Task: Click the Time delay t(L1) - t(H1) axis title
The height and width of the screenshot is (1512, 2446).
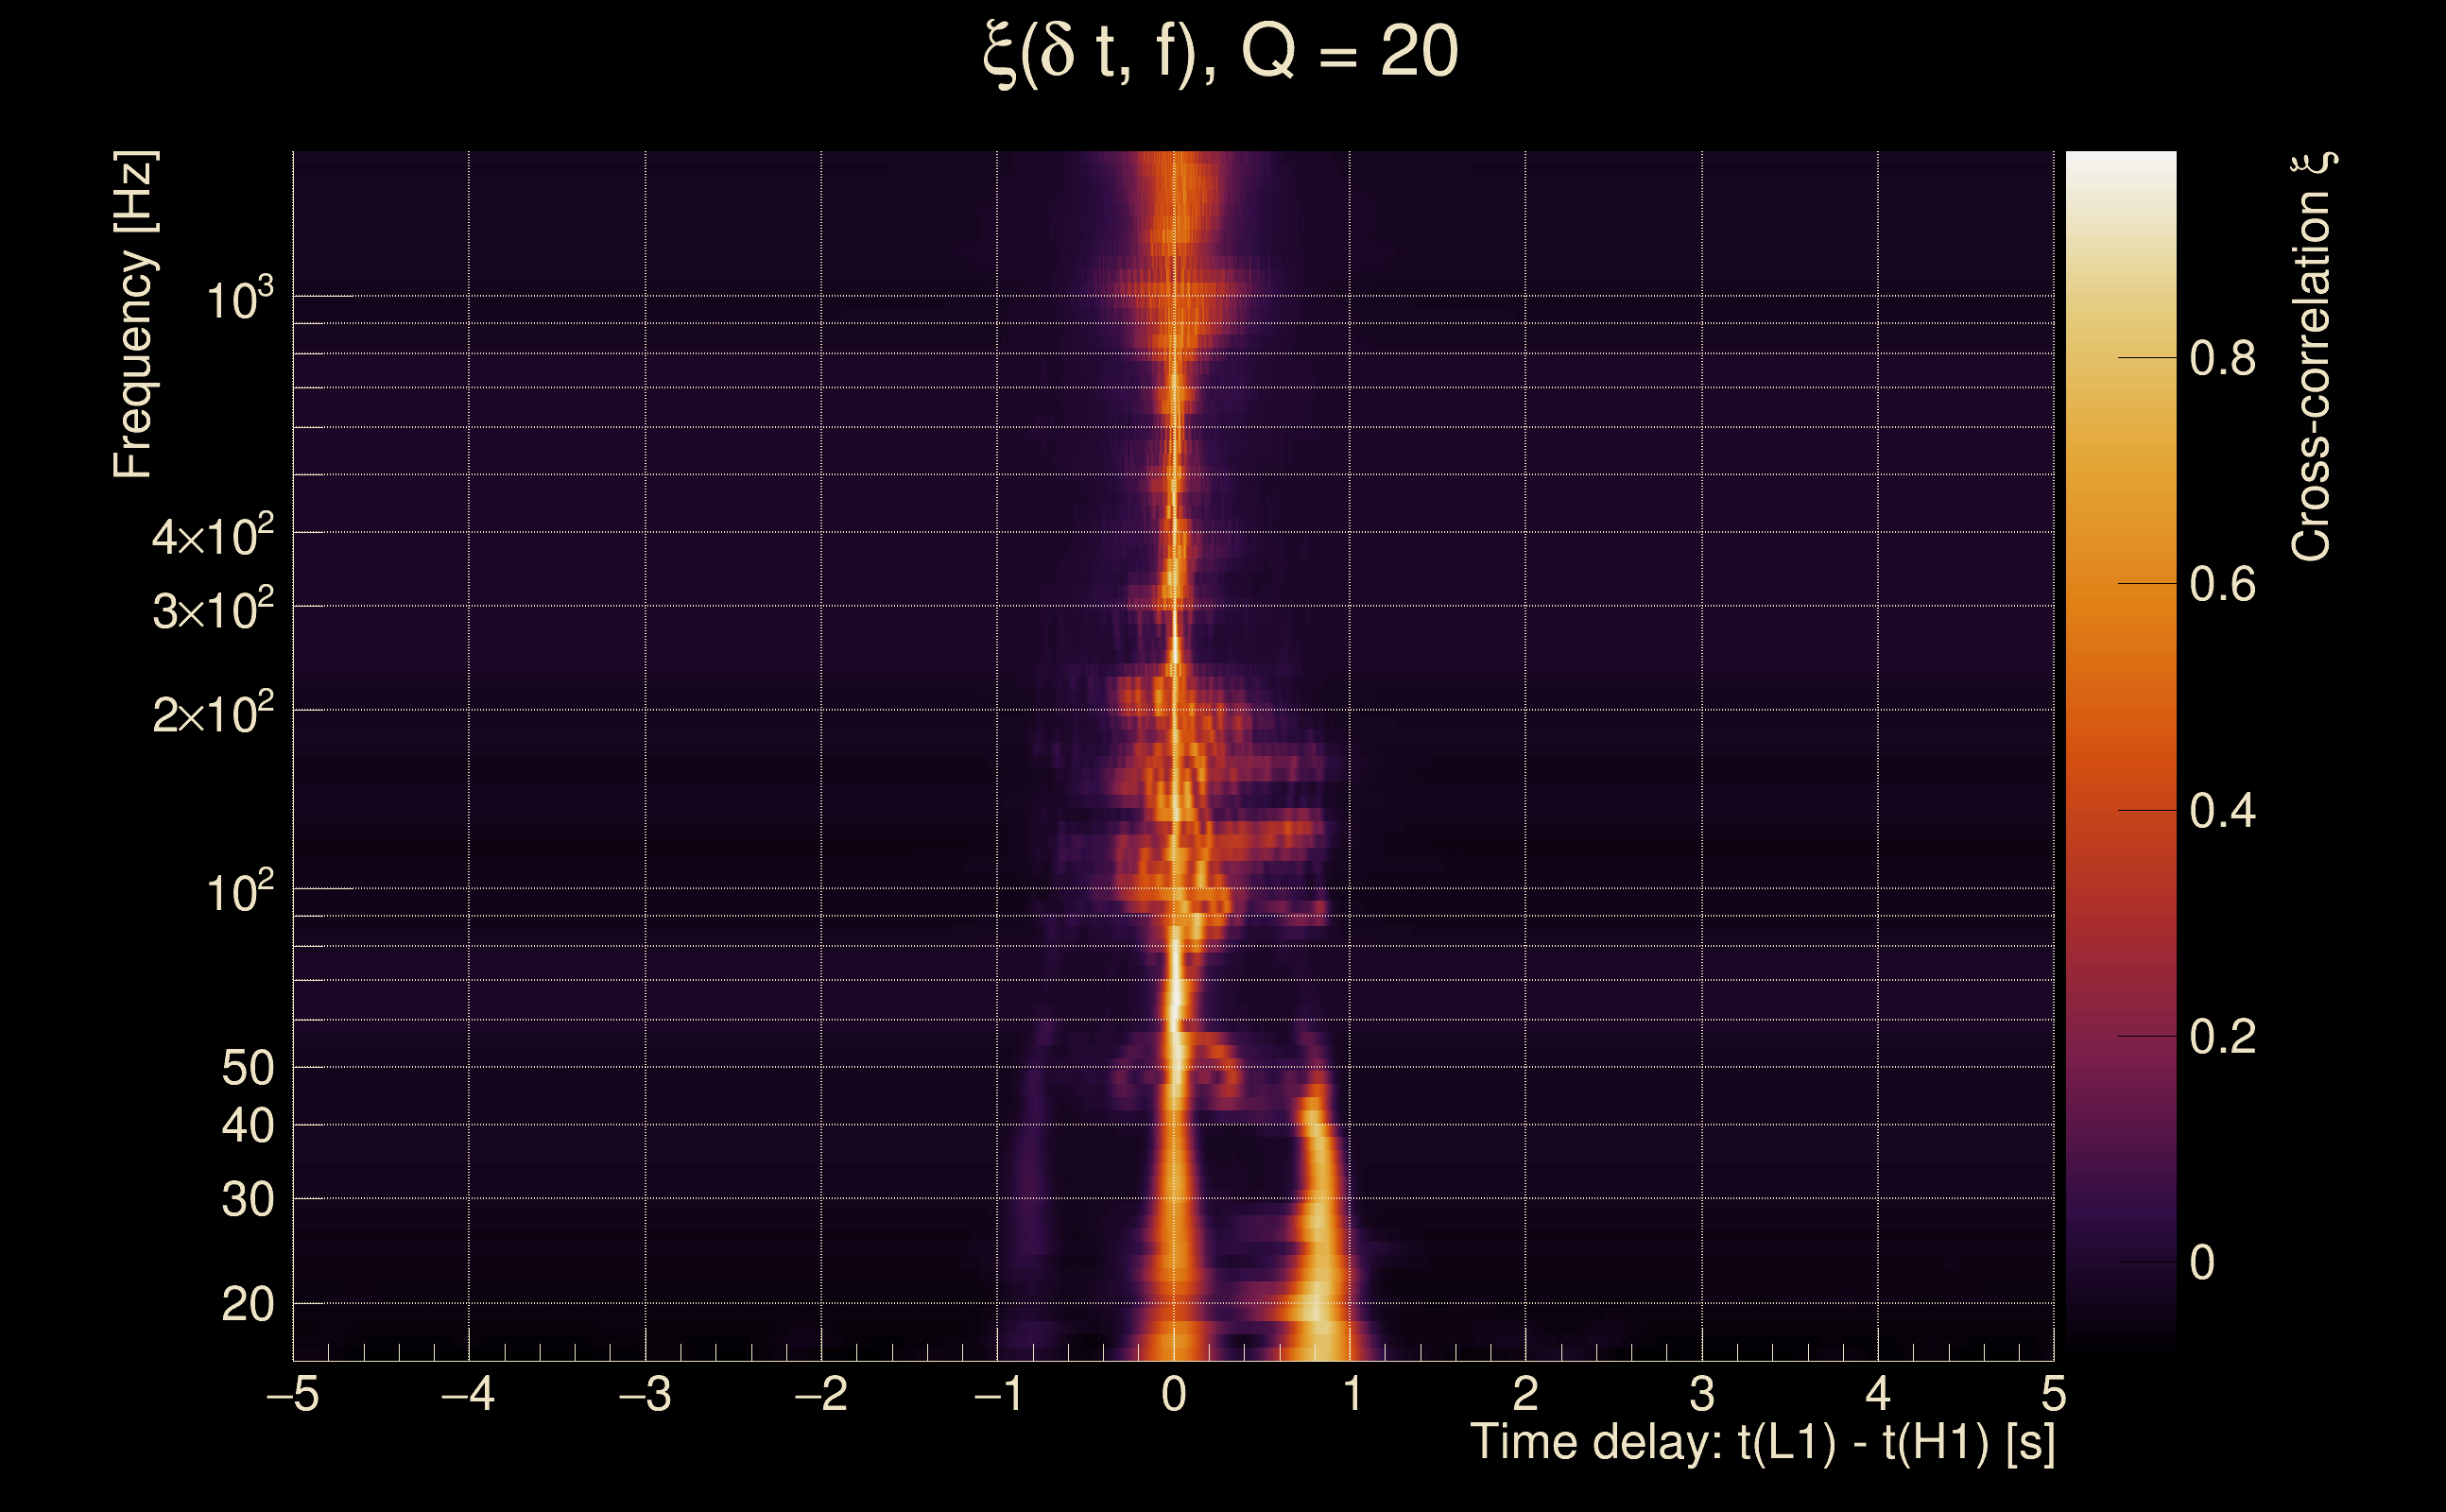Action: (x=1762, y=1443)
